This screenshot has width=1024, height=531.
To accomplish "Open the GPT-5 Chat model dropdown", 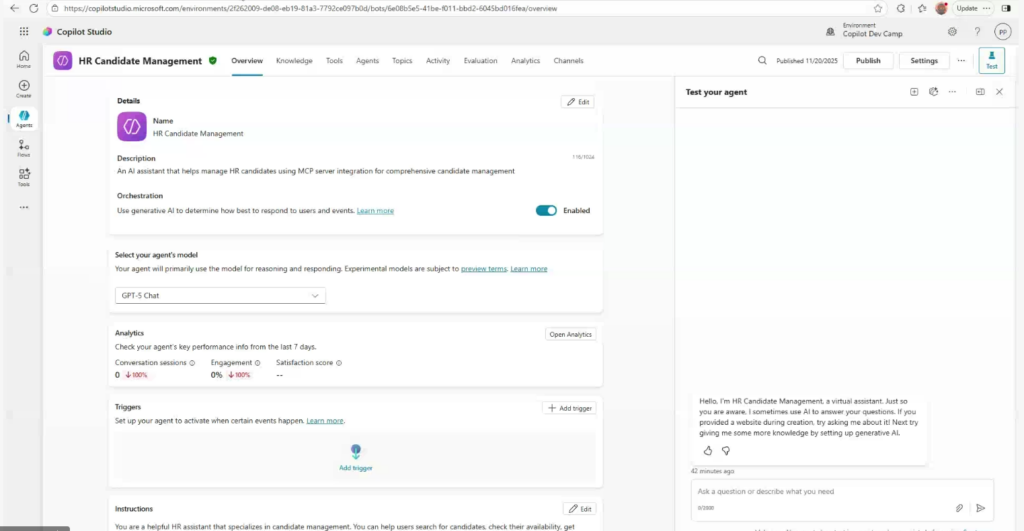I will [x=220, y=295].
